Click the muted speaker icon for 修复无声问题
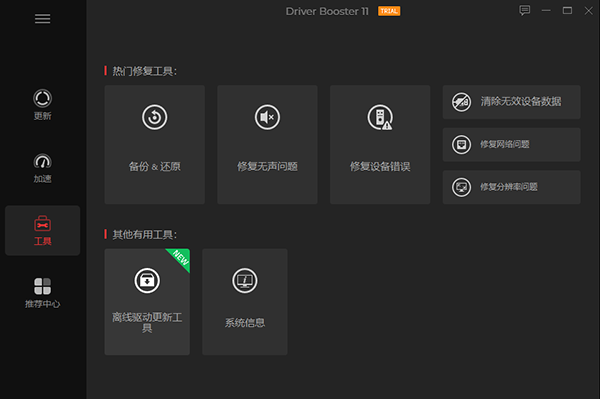 [x=267, y=117]
